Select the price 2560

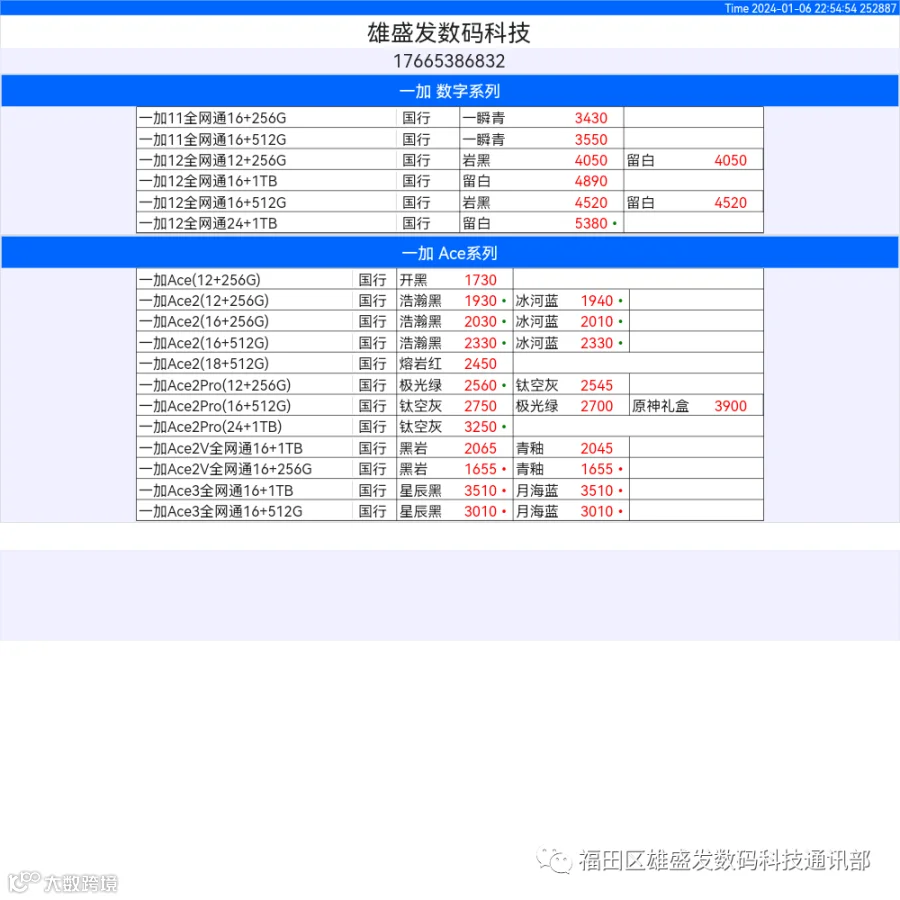point(480,385)
